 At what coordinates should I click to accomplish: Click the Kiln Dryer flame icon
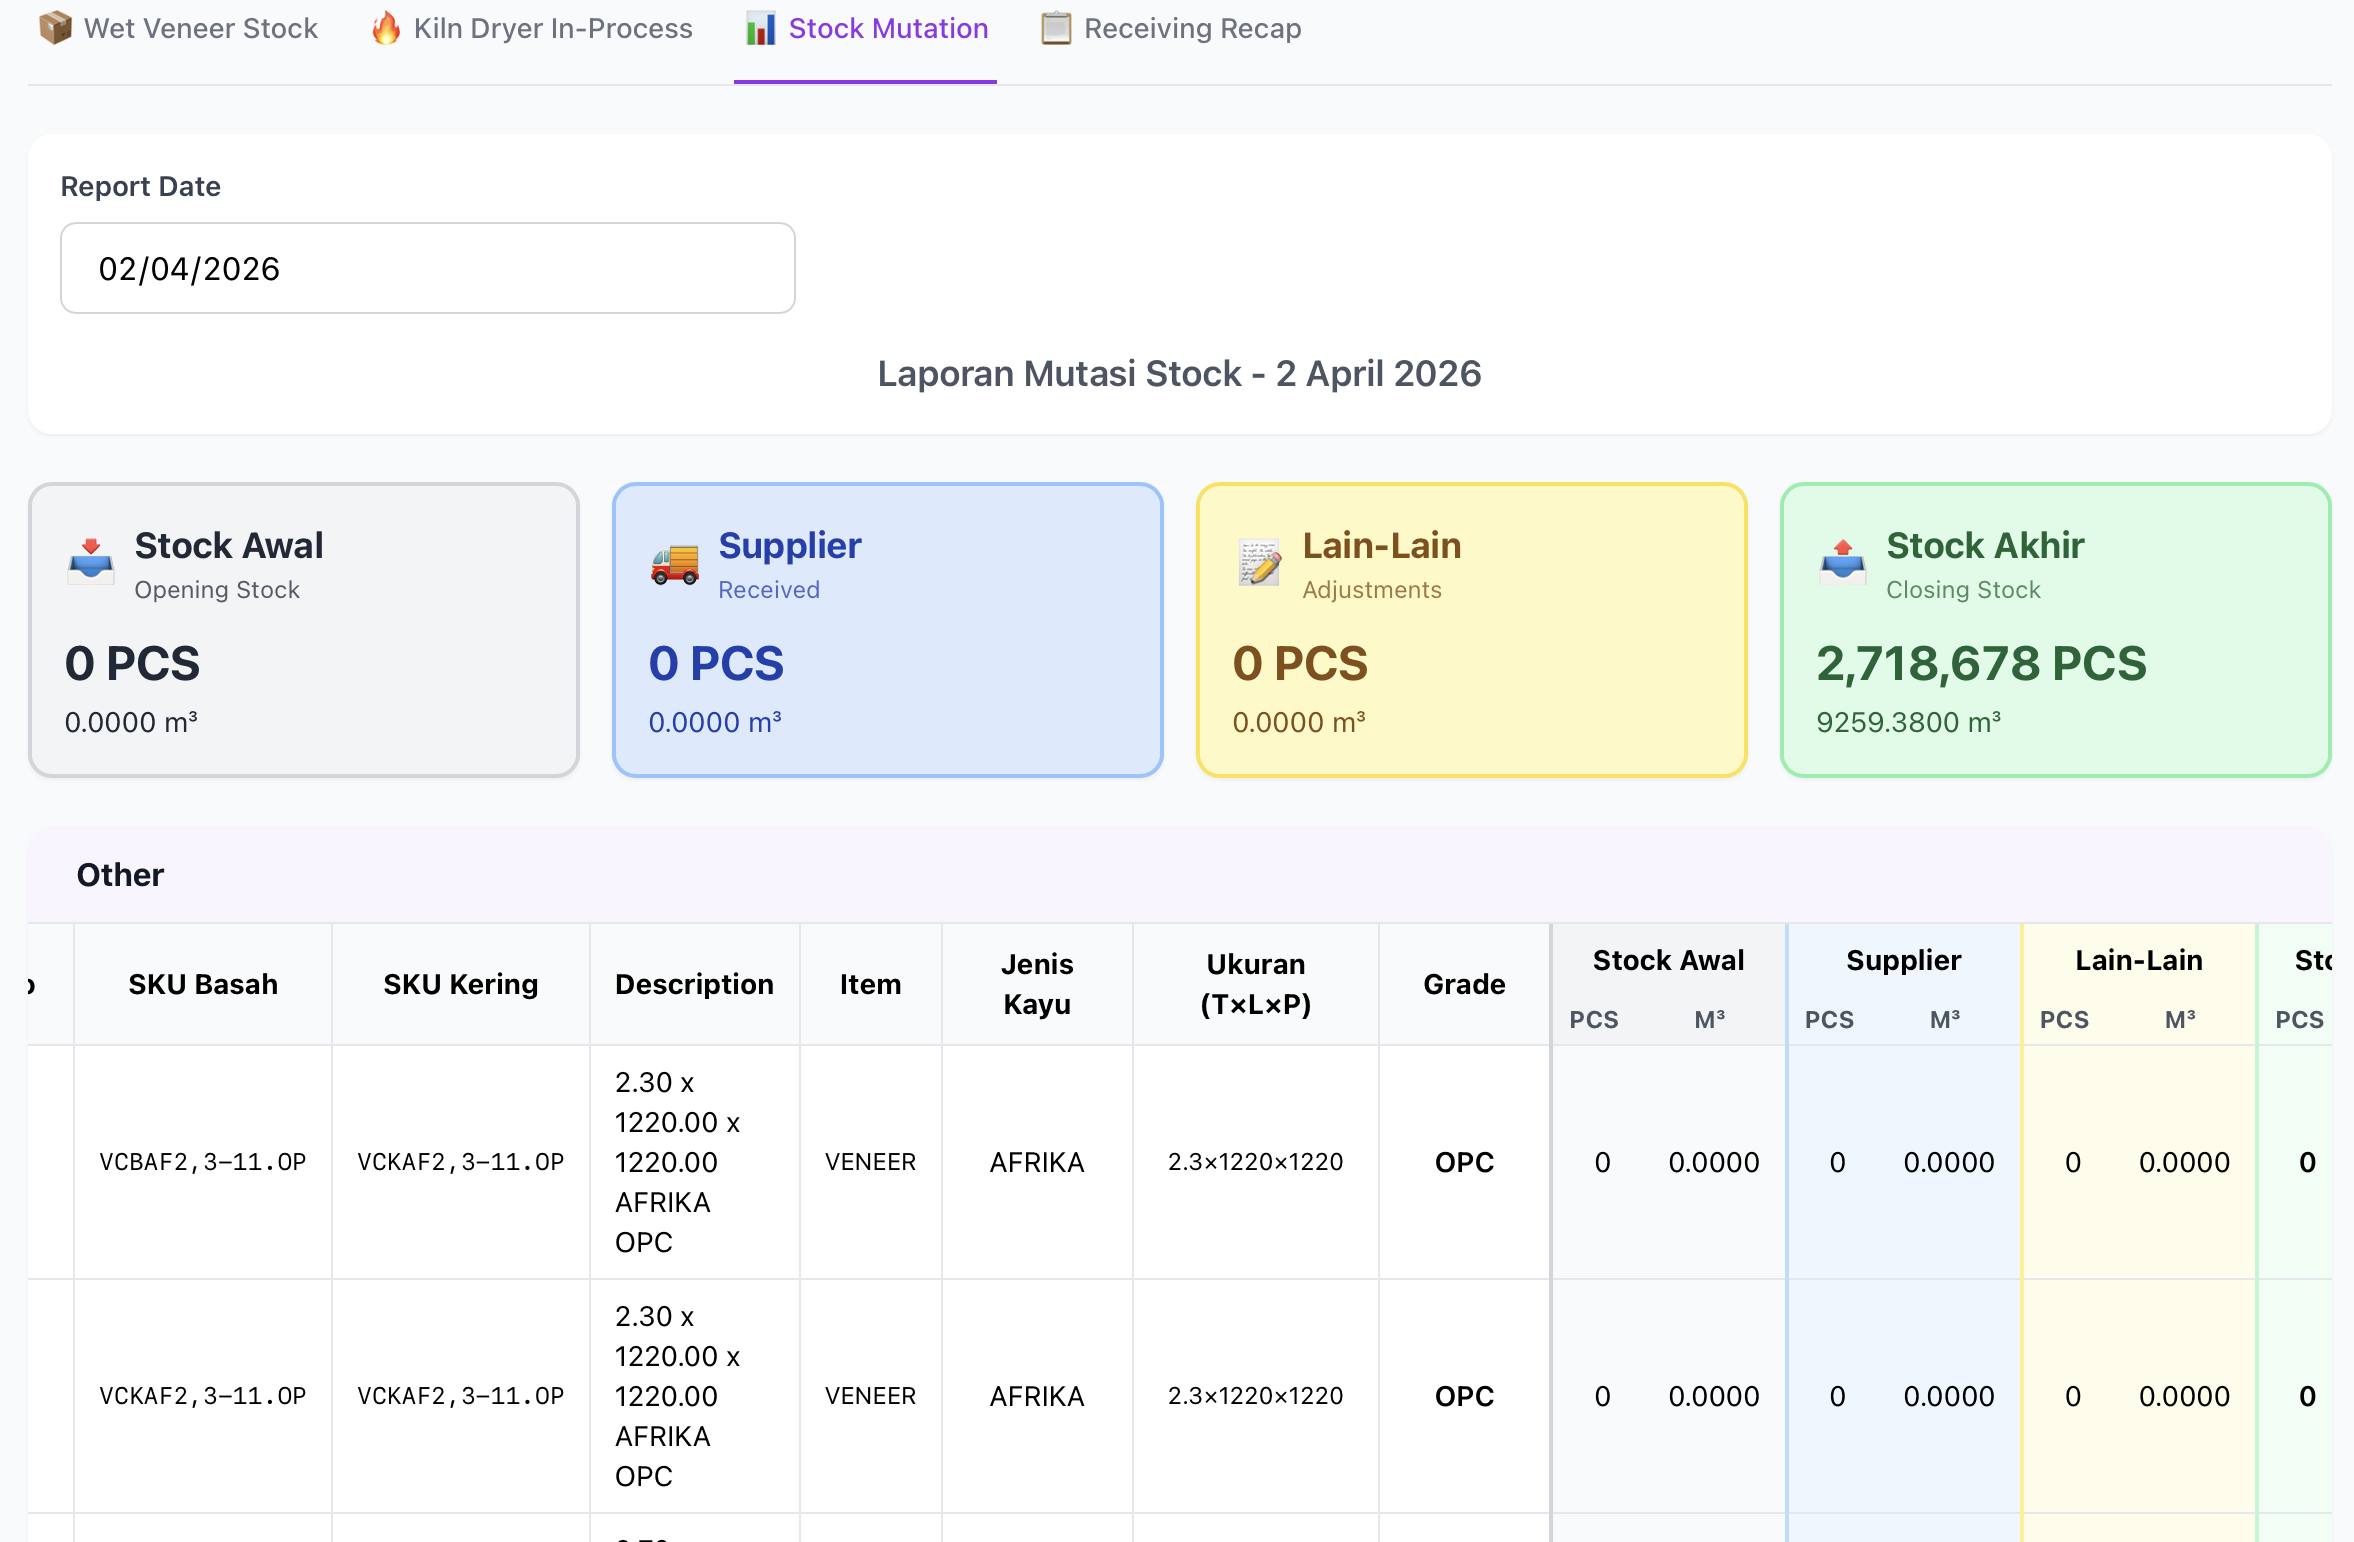point(385,28)
